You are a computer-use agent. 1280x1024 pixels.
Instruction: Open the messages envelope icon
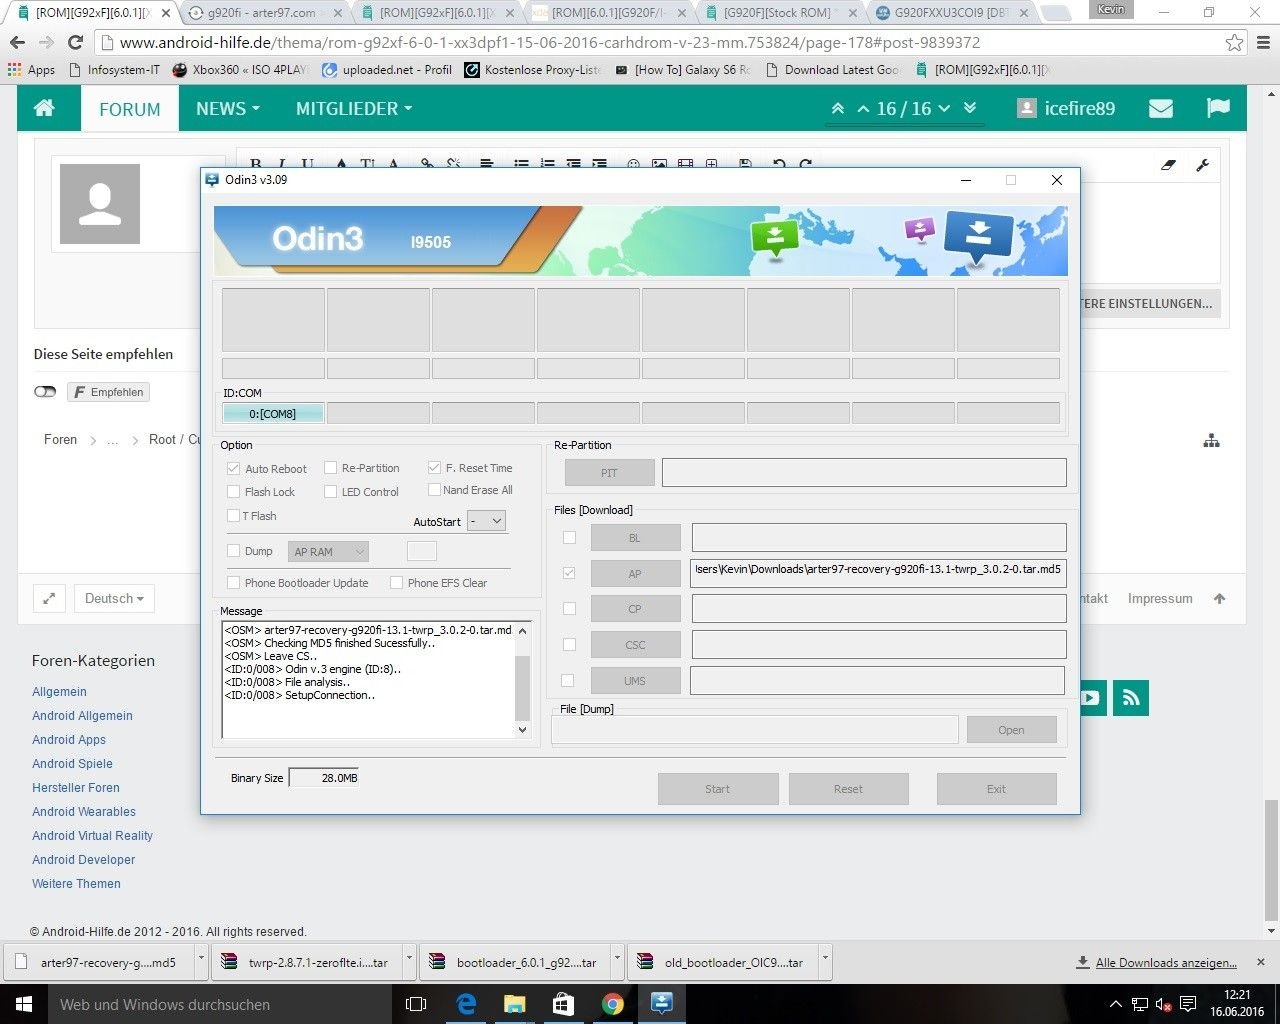click(1161, 108)
